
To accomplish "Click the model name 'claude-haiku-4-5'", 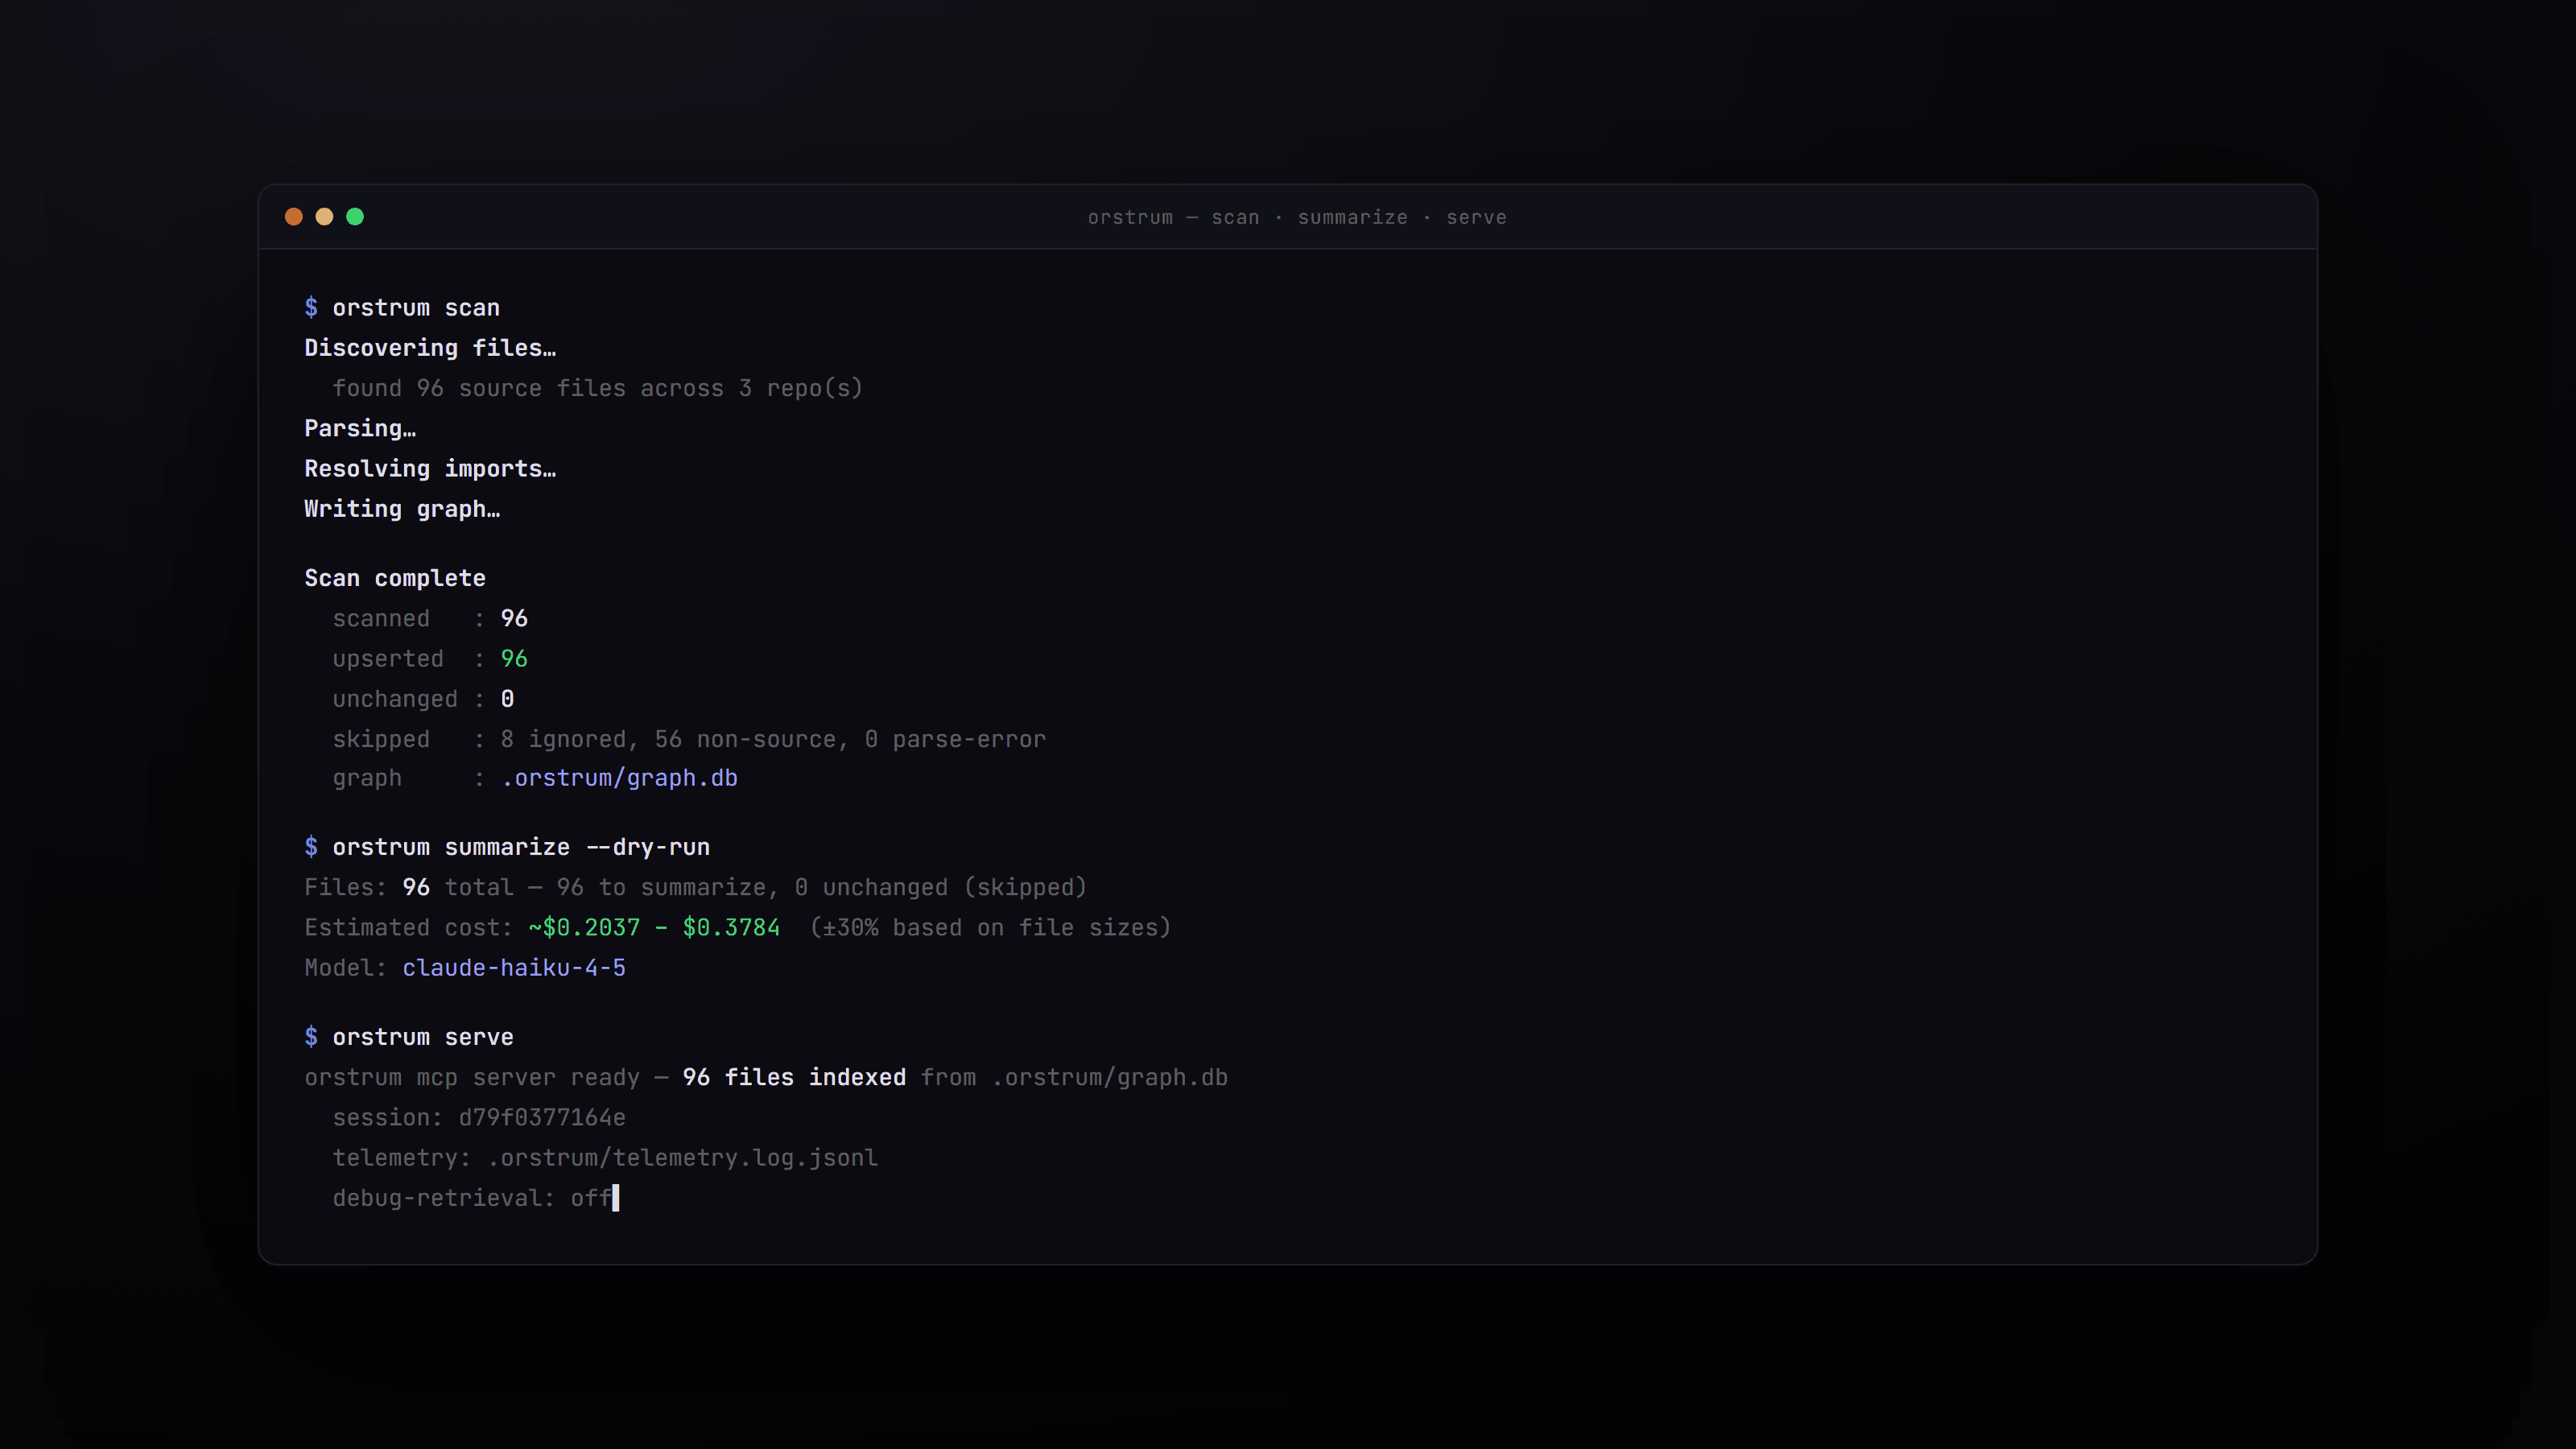I will [514, 968].
